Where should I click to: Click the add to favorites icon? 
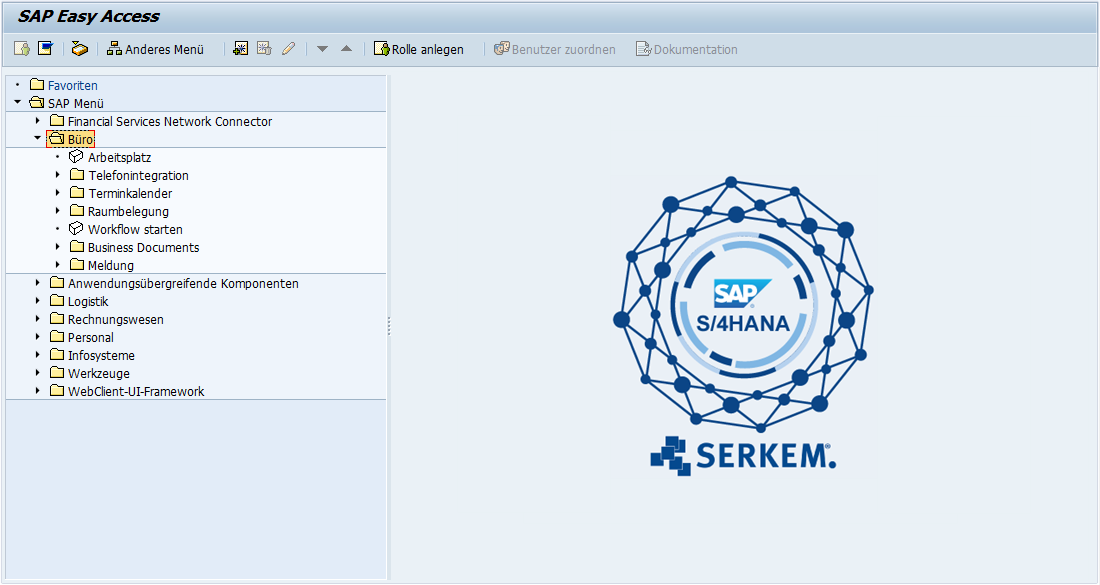click(240, 49)
